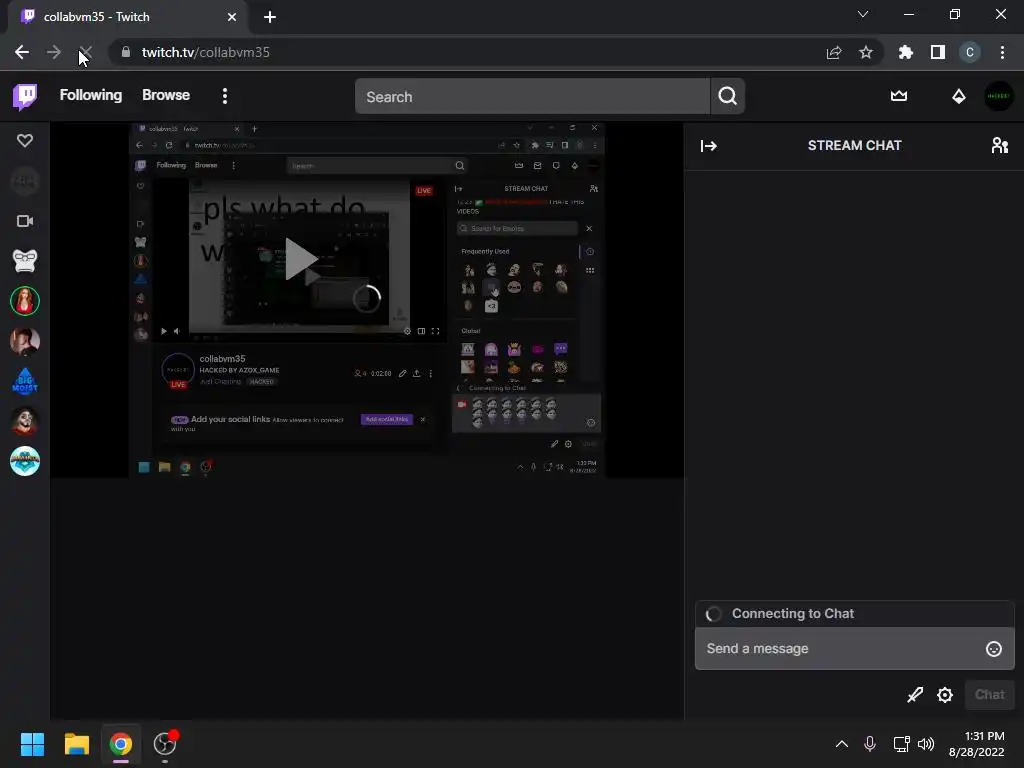Screen dimensions: 1024x768
Task: Close the collabvm35 - Twitch tab
Action: [x=232, y=17]
